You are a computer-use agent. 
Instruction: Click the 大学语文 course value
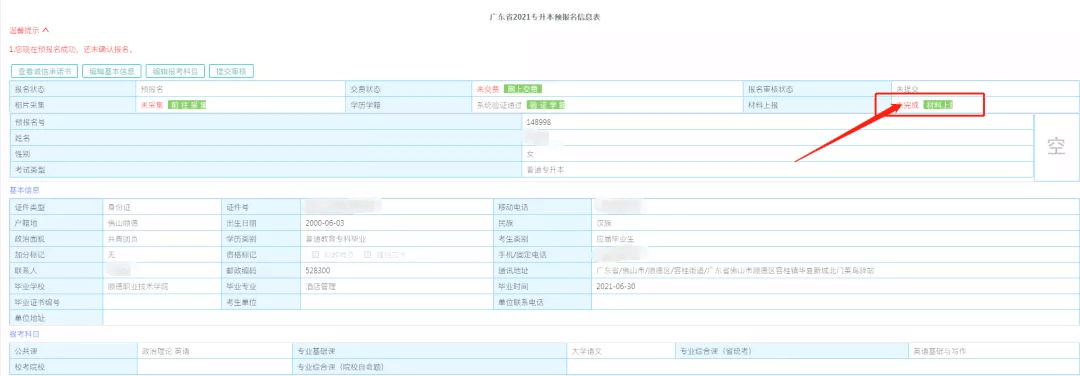click(x=587, y=351)
